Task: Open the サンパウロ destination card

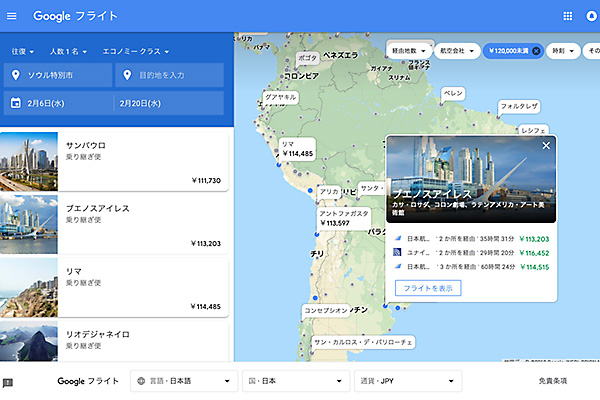Action: (x=114, y=162)
